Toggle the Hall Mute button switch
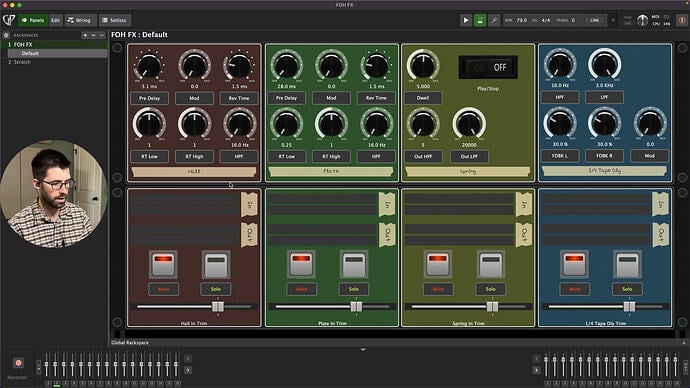The image size is (690, 388). (x=163, y=265)
